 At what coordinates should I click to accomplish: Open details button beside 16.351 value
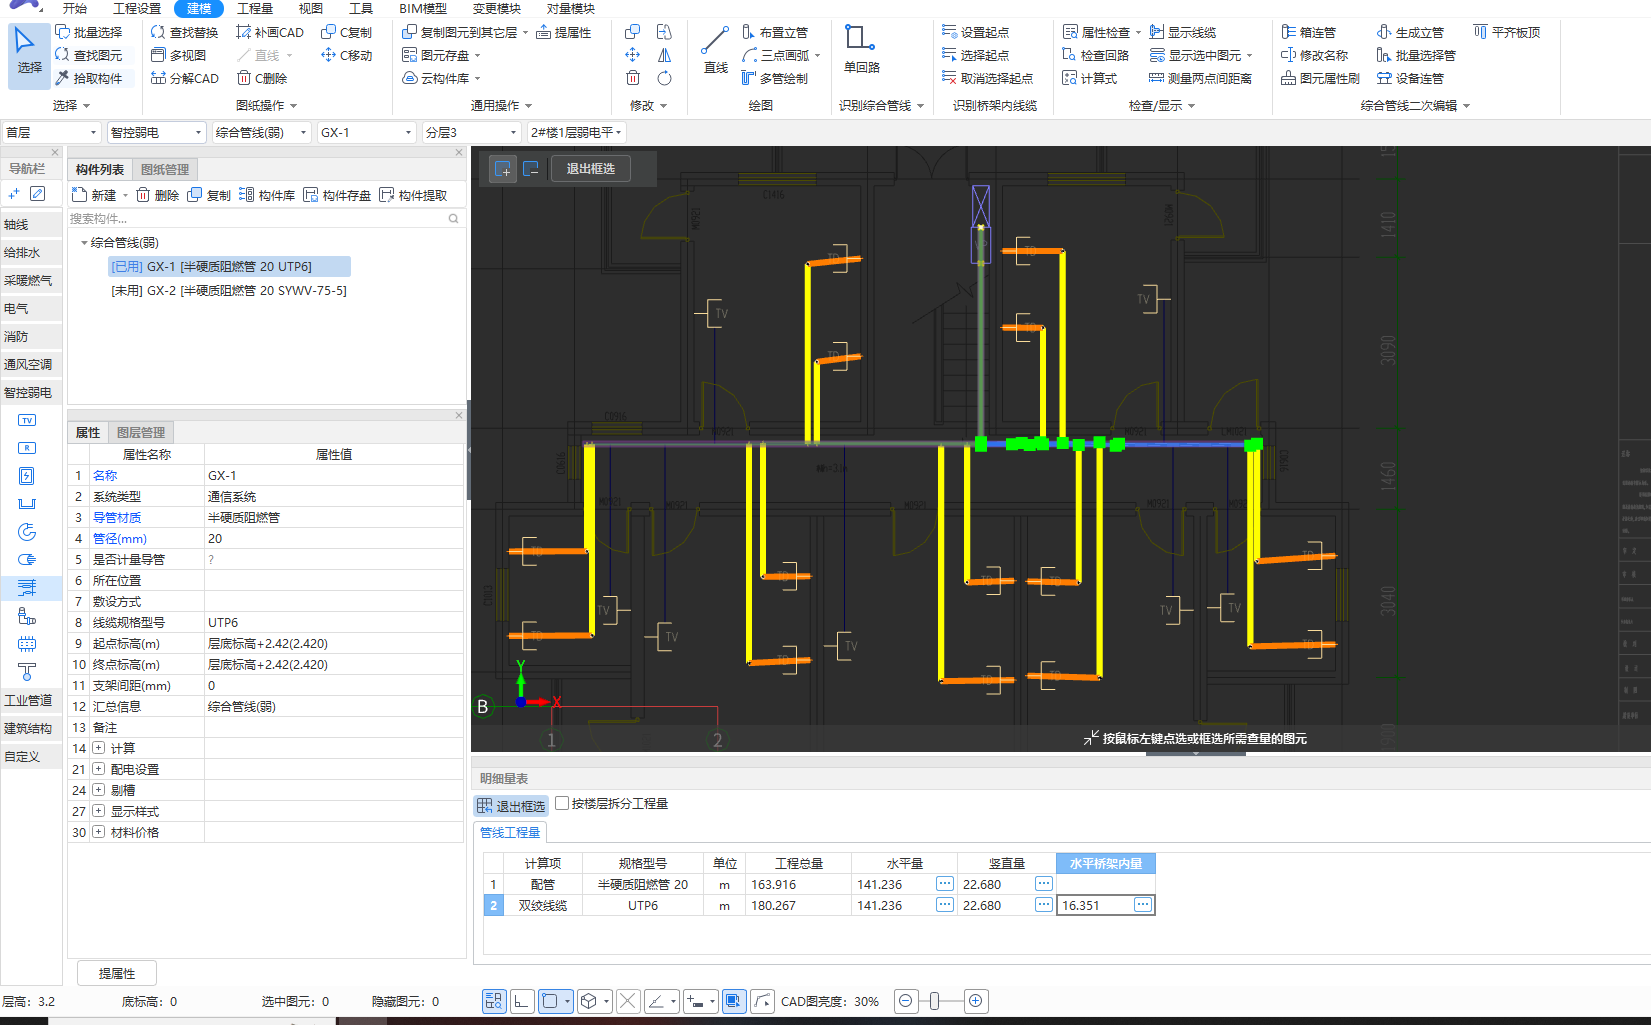point(1143,905)
